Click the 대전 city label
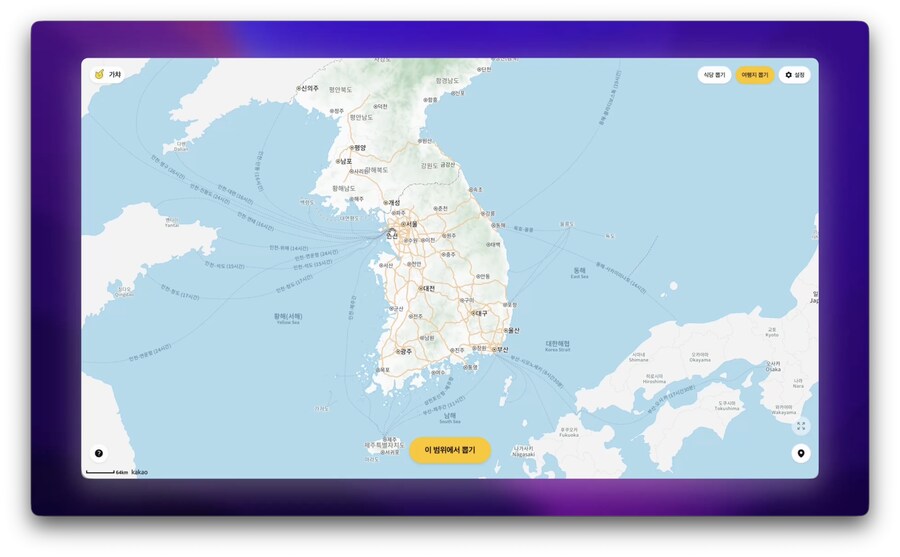This screenshot has height=557, width=900. tap(429, 288)
